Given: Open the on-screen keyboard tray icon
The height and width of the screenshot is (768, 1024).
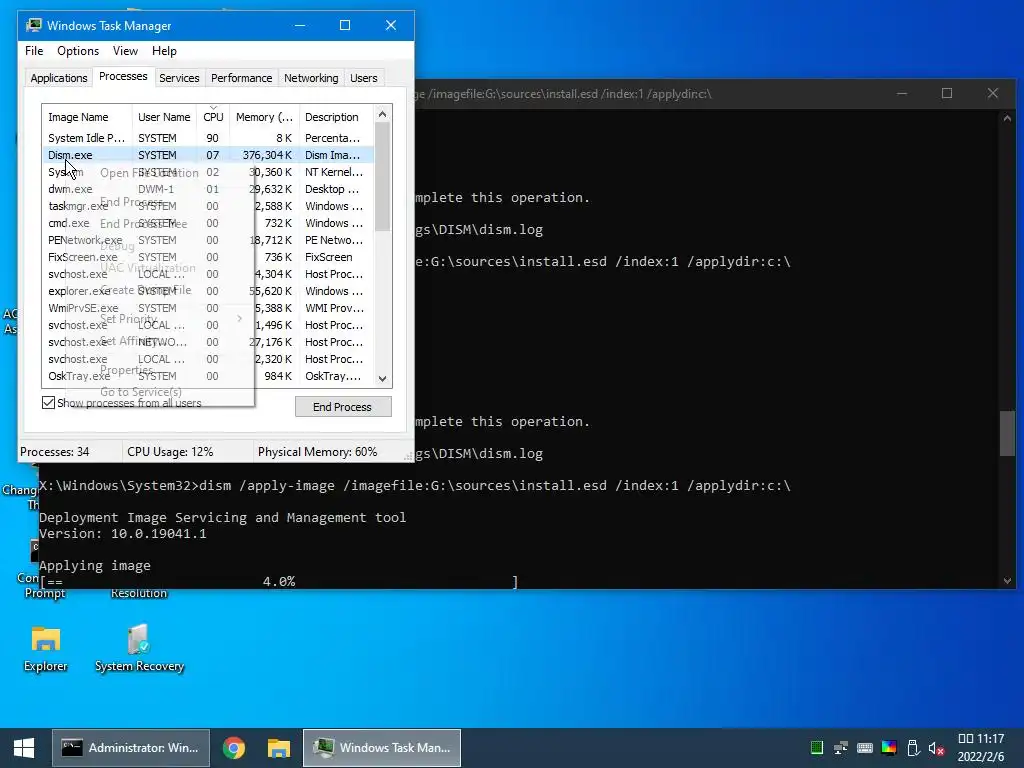Looking at the screenshot, I should (x=865, y=748).
